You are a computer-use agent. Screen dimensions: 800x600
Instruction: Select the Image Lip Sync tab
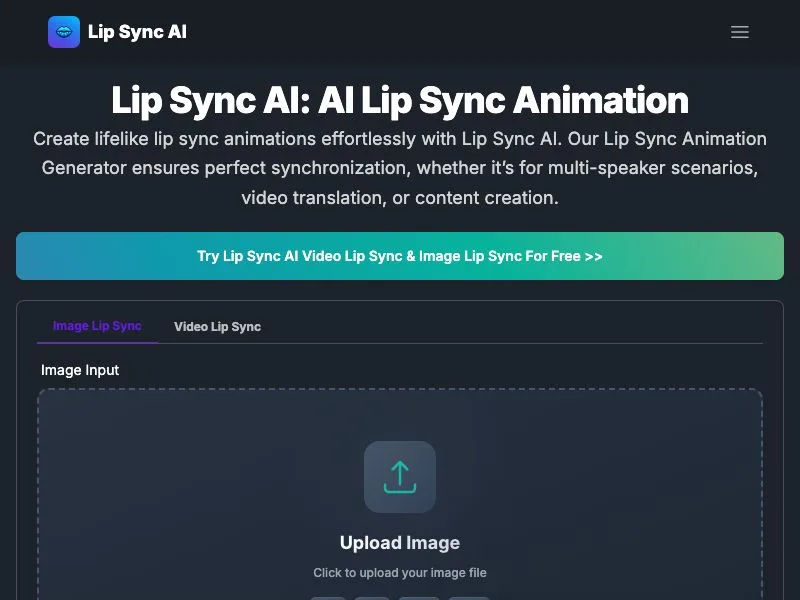click(97, 326)
